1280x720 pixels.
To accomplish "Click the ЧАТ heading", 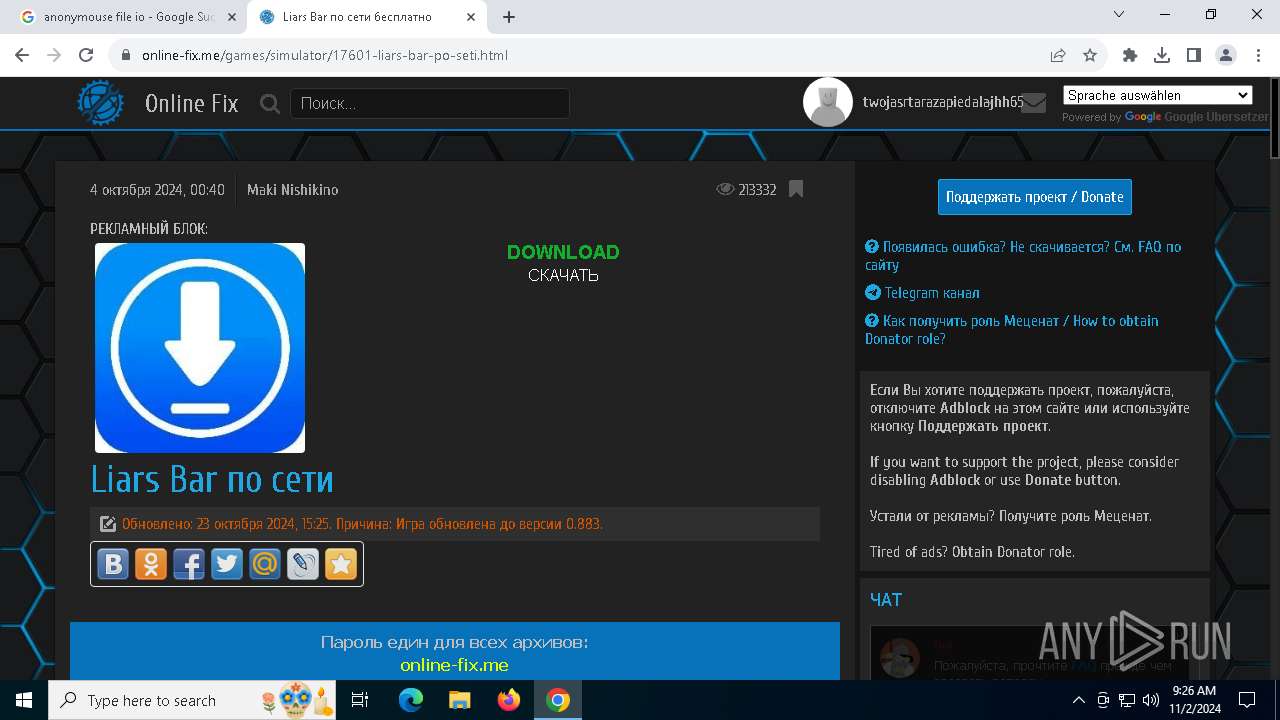I will 886,600.
